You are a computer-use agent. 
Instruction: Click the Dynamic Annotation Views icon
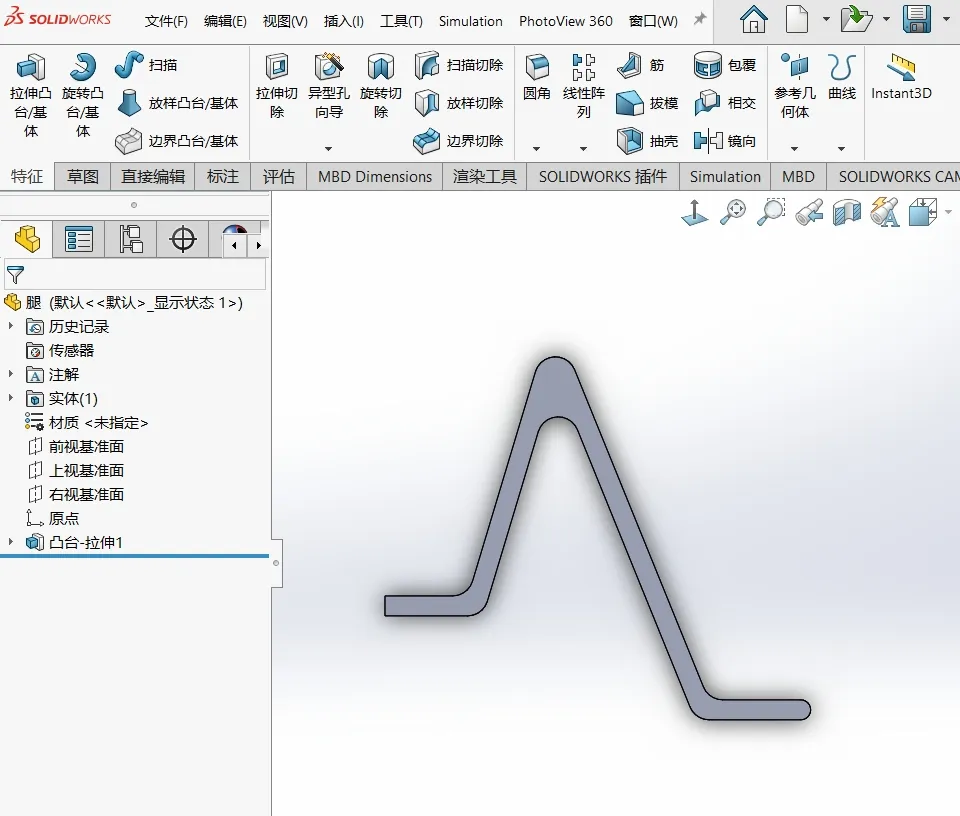pyautogui.click(x=885, y=212)
